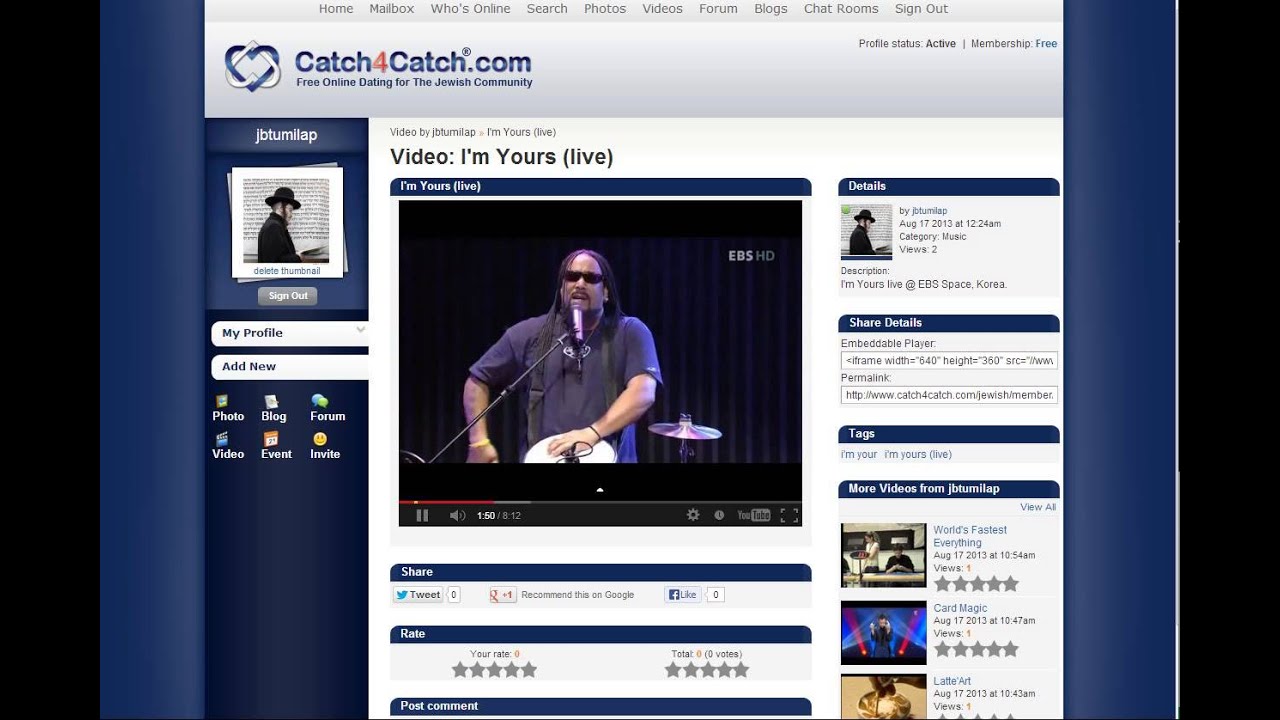Open Search in top navigation

547,9
